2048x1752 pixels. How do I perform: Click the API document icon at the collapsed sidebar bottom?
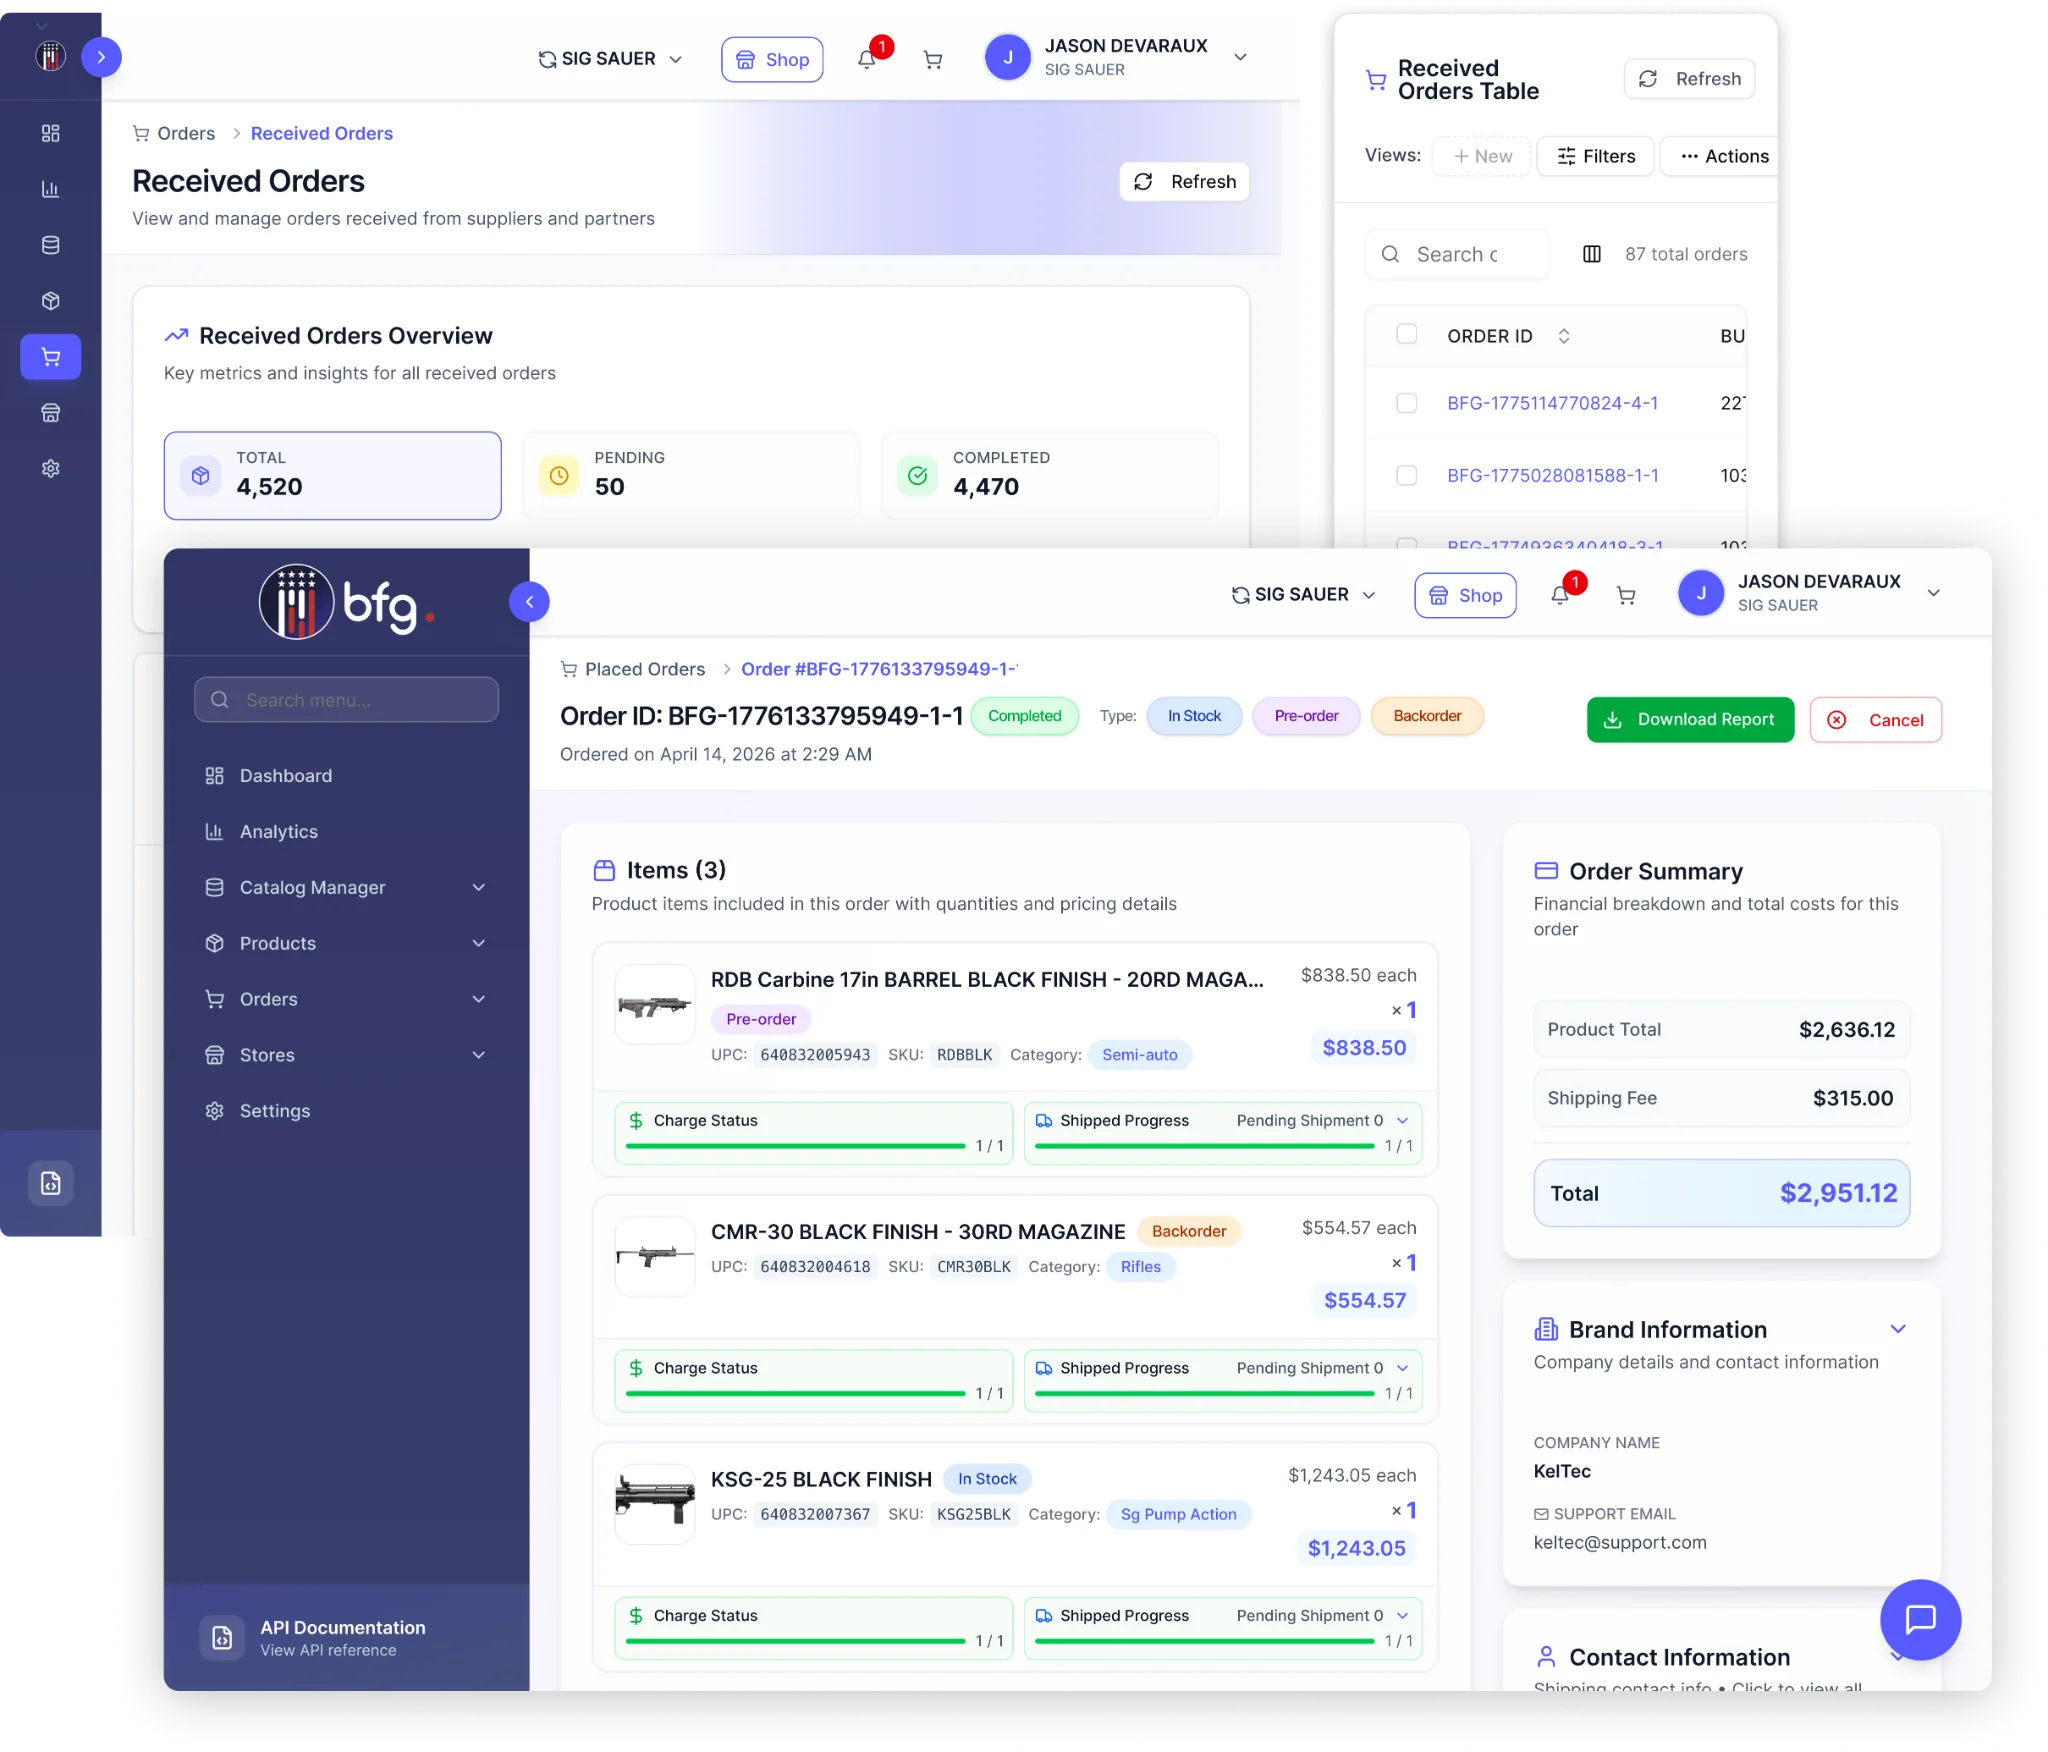[51, 1183]
